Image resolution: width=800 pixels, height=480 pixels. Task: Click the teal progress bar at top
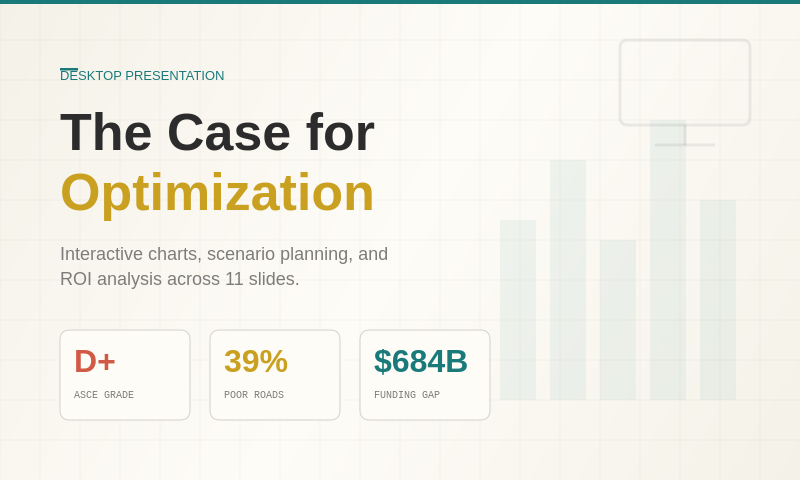pos(400,2)
